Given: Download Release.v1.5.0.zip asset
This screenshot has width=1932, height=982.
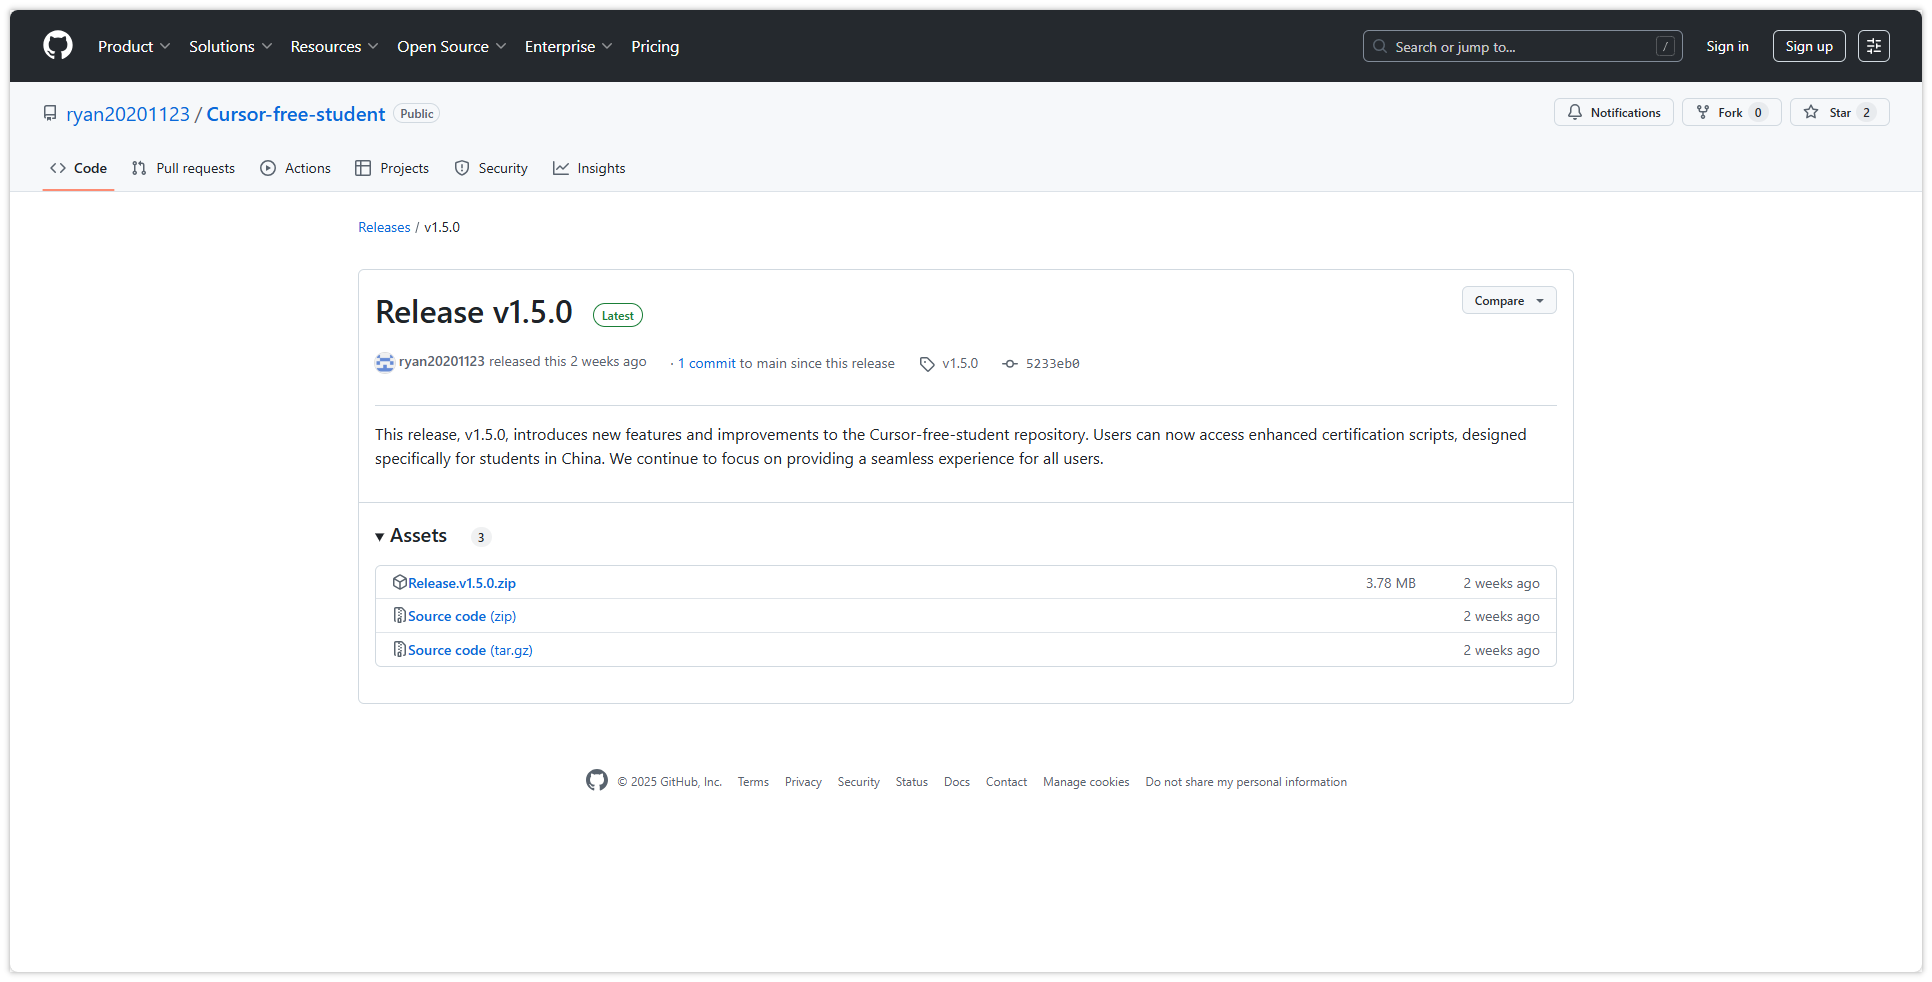Looking at the screenshot, I should click(x=461, y=583).
